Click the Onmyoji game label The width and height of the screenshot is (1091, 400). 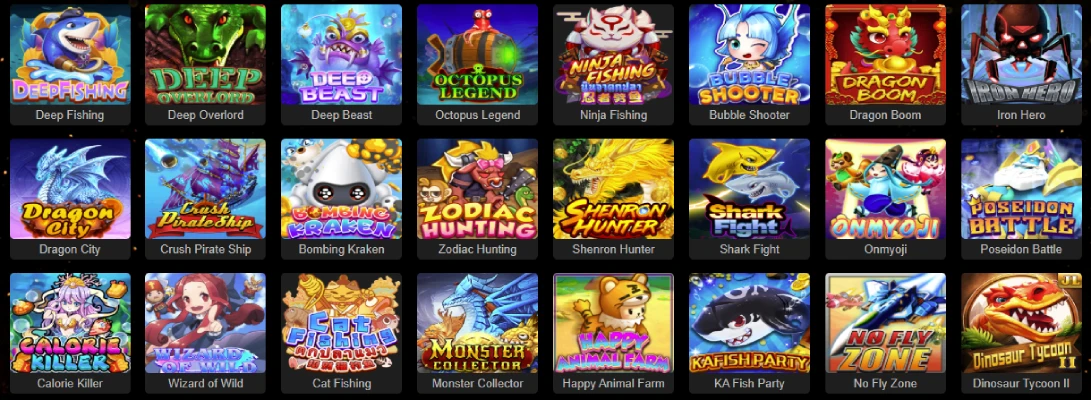tap(885, 249)
